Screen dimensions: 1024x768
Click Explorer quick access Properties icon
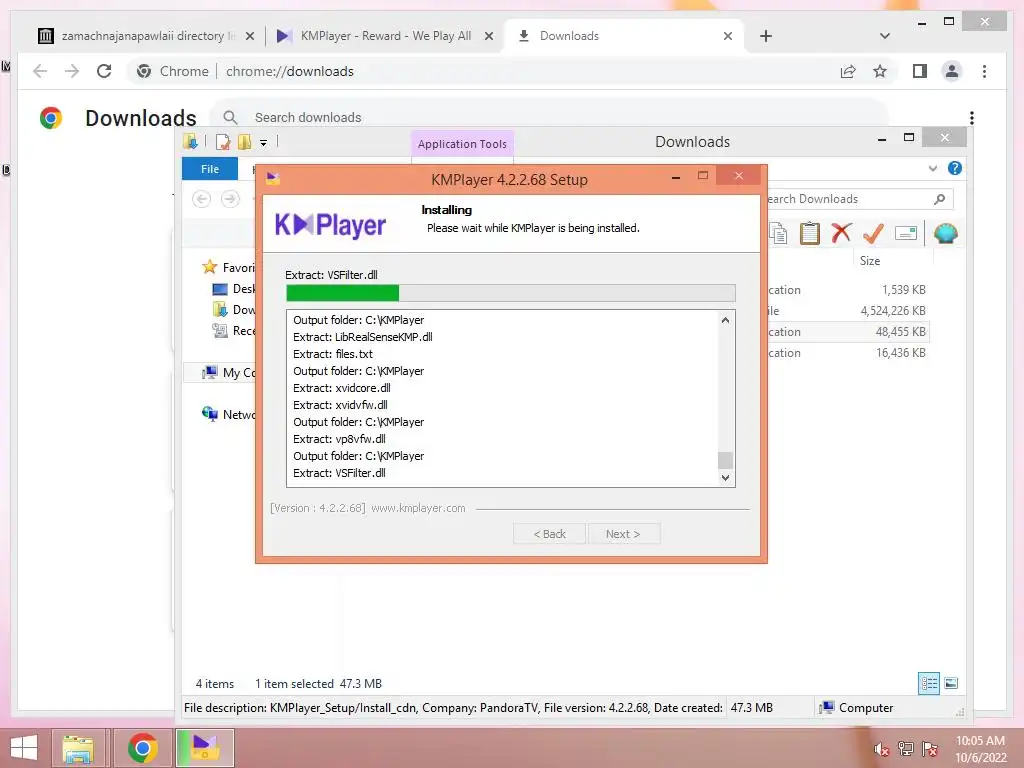223,142
